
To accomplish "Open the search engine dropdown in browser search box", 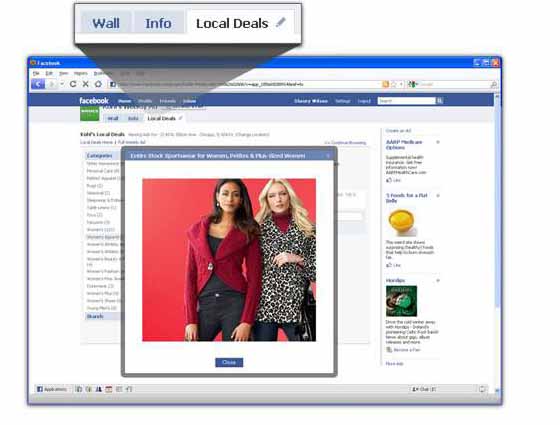I will 413,84.
